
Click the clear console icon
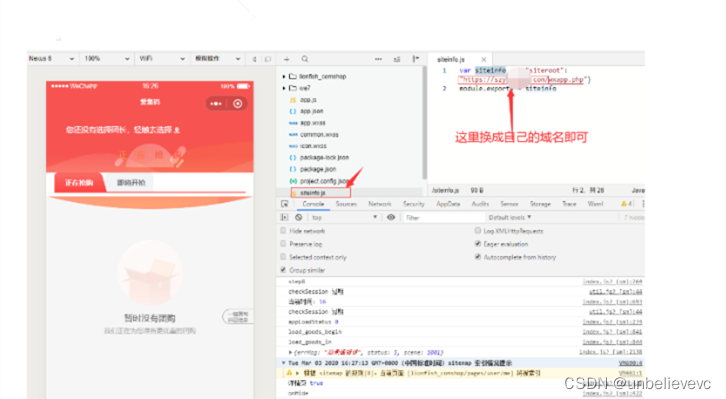(299, 217)
